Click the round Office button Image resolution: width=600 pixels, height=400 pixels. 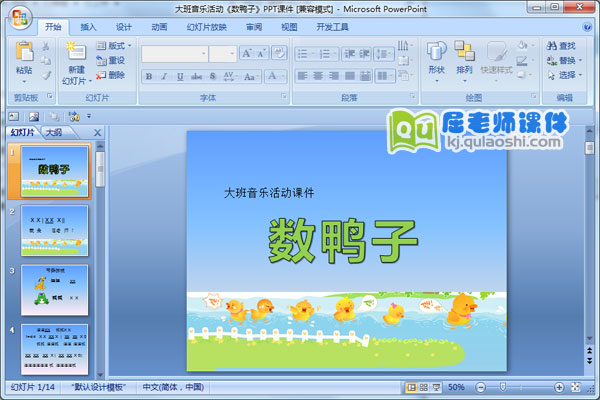[20, 17]
